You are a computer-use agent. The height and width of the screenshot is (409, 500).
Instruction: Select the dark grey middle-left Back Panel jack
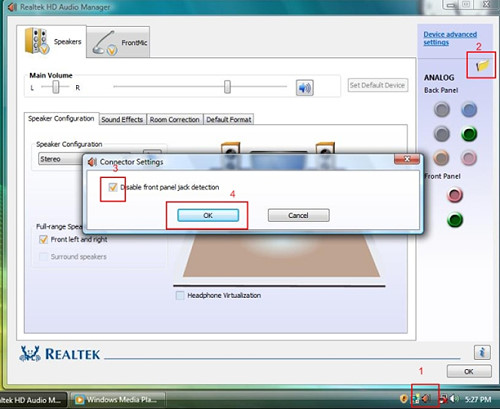pos(442,134)
